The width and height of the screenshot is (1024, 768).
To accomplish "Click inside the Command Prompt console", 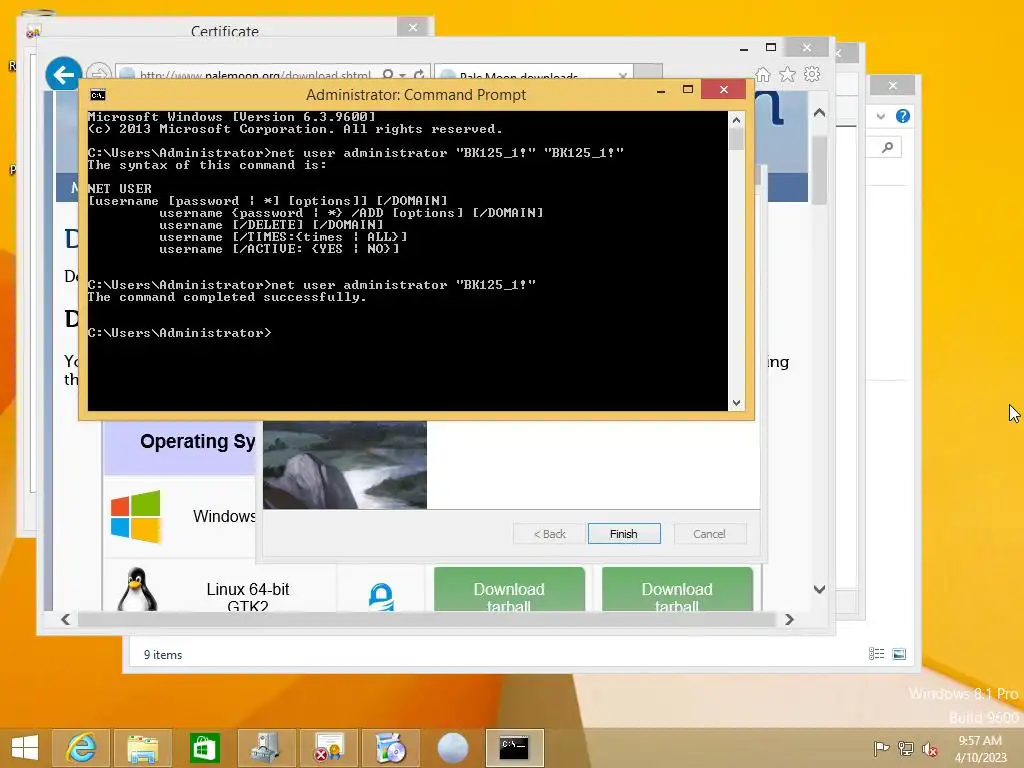I will 408,261.
